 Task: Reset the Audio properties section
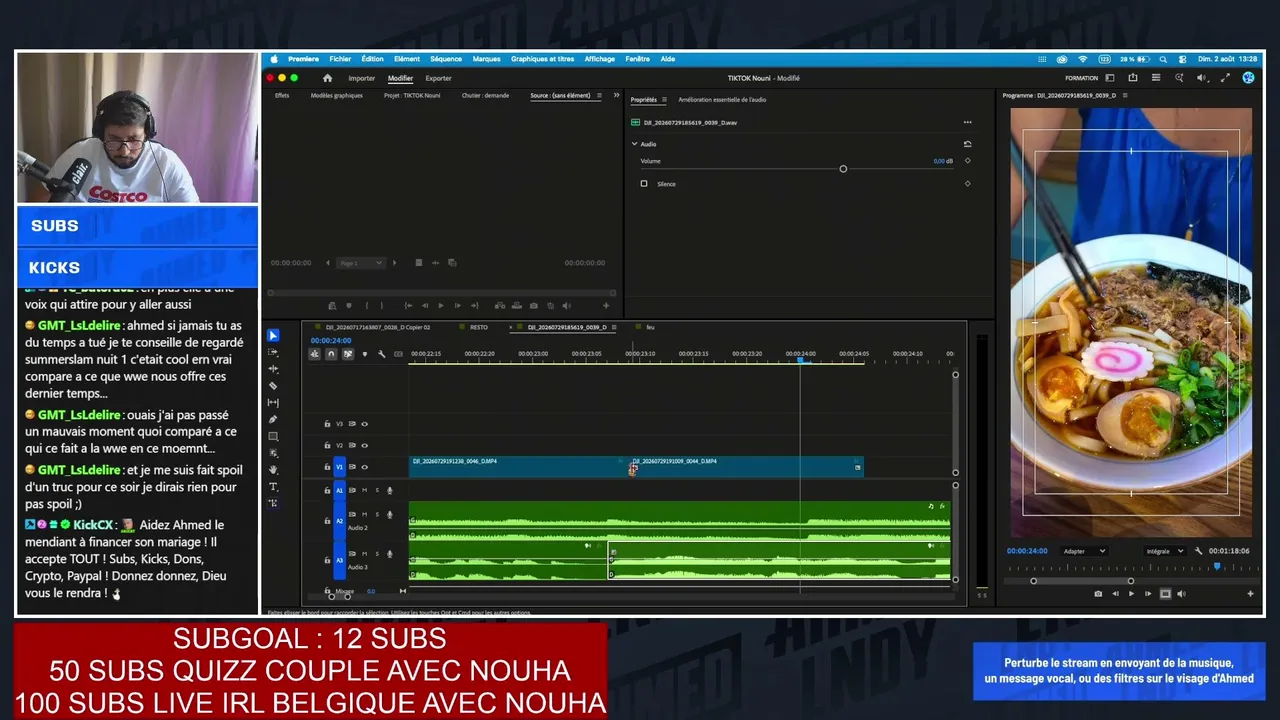(967, 144)
